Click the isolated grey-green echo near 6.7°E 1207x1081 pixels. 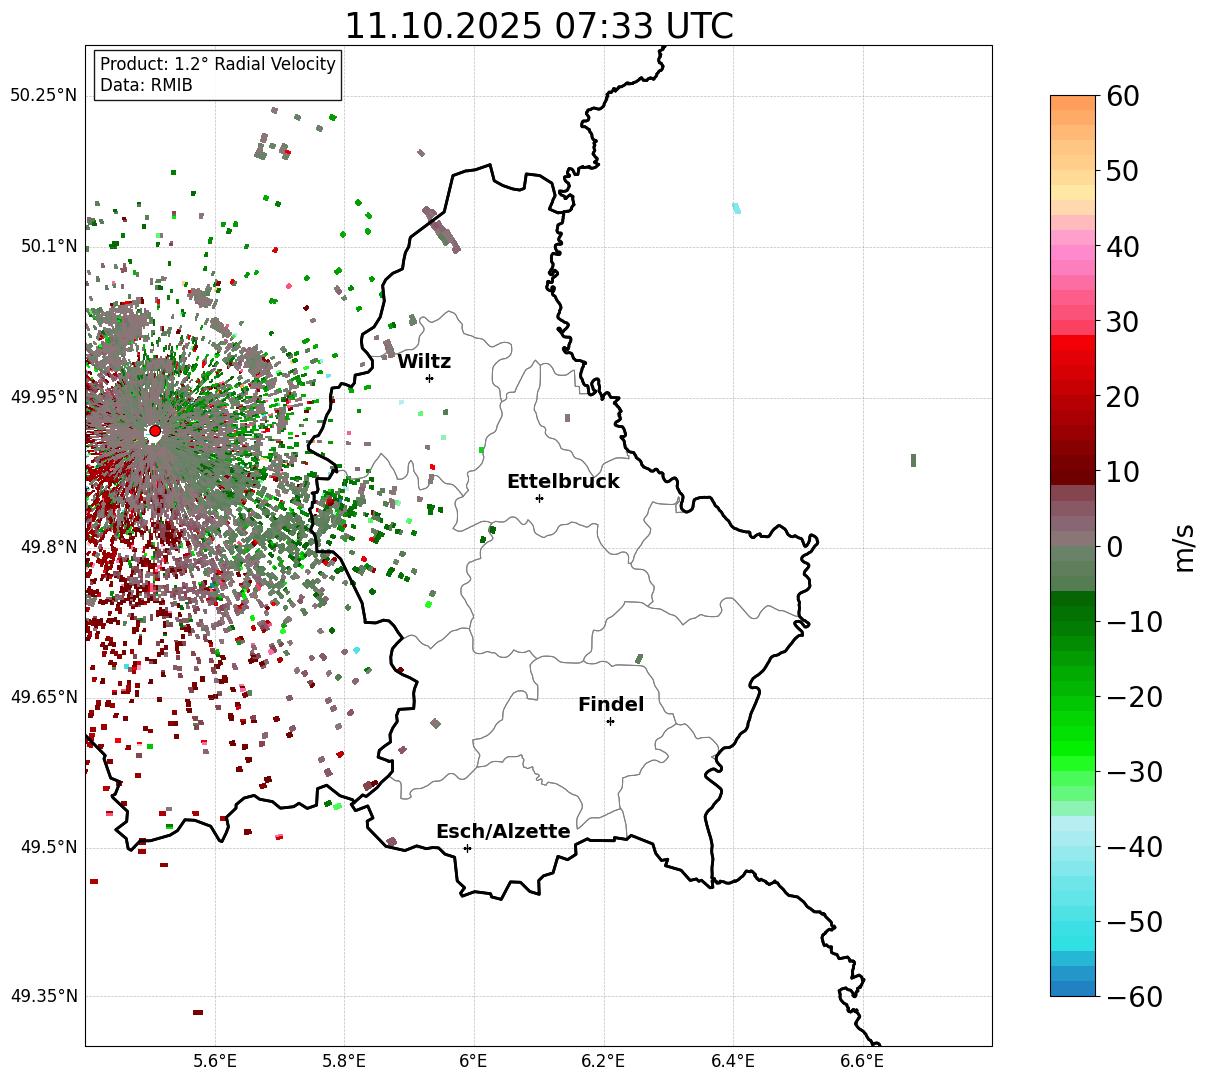(x=913, y=460)
